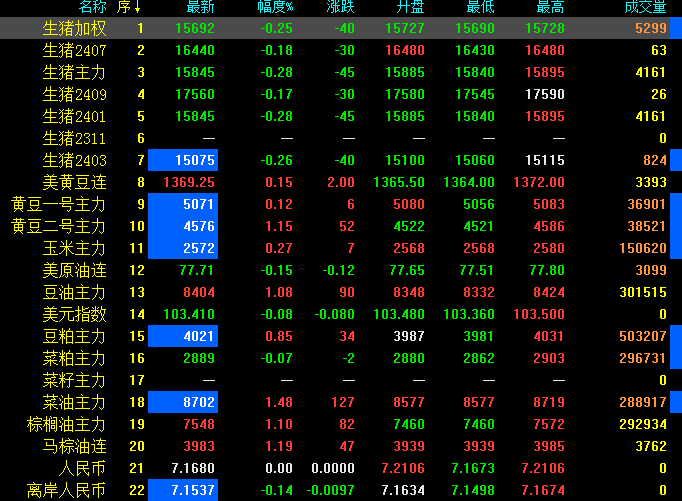Select the 生猪主力 row
The height and width of the screenshot is (501, 682).
341,72
